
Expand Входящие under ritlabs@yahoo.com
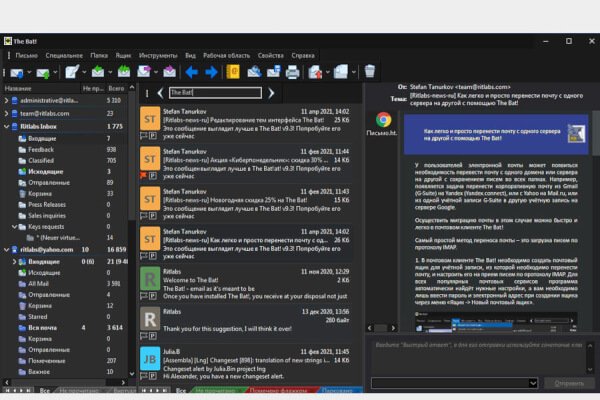click(x=14, y=262)
